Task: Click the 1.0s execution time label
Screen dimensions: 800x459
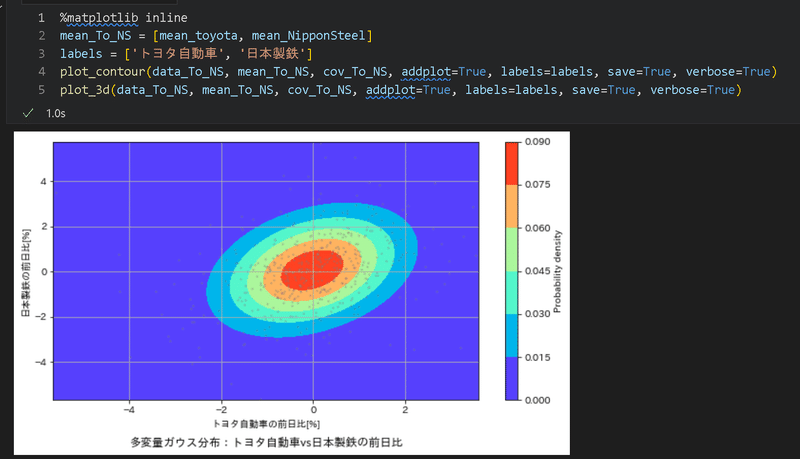Action: tap(56, 114)
